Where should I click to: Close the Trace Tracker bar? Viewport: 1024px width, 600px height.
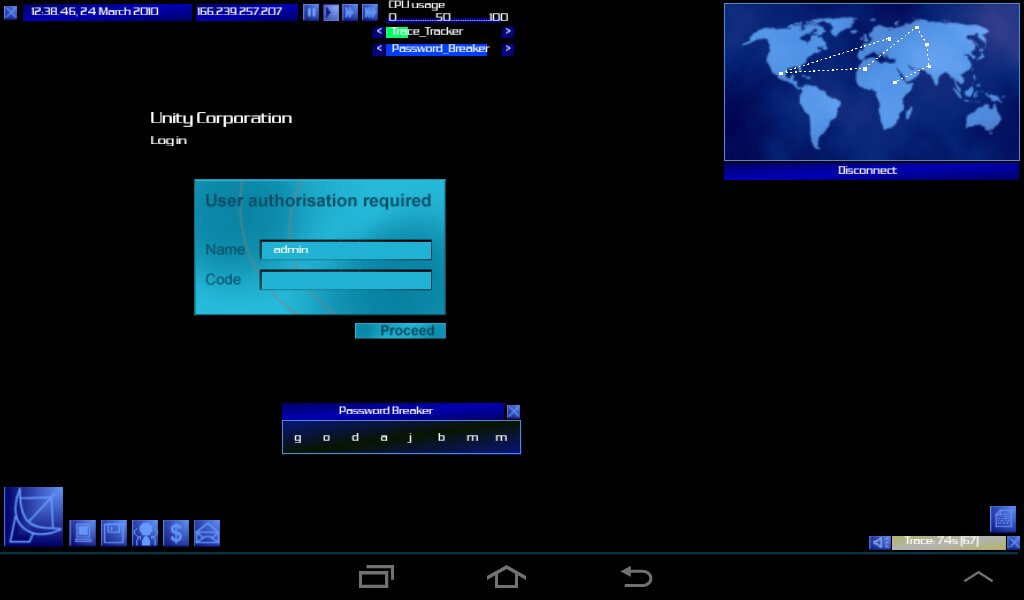tap(1014, 543)
